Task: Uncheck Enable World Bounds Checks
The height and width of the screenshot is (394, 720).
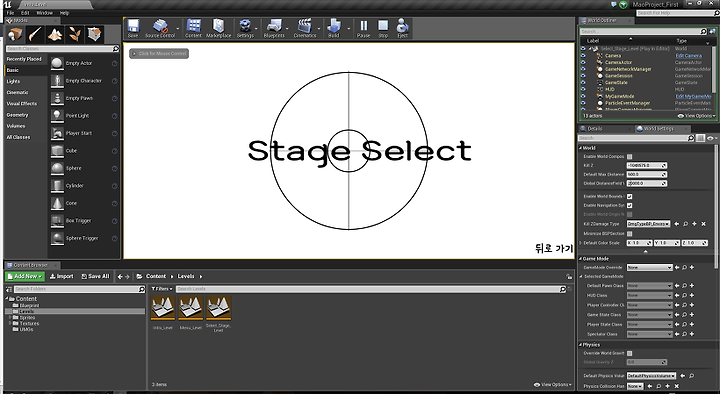Action: [x=630, y=197]
